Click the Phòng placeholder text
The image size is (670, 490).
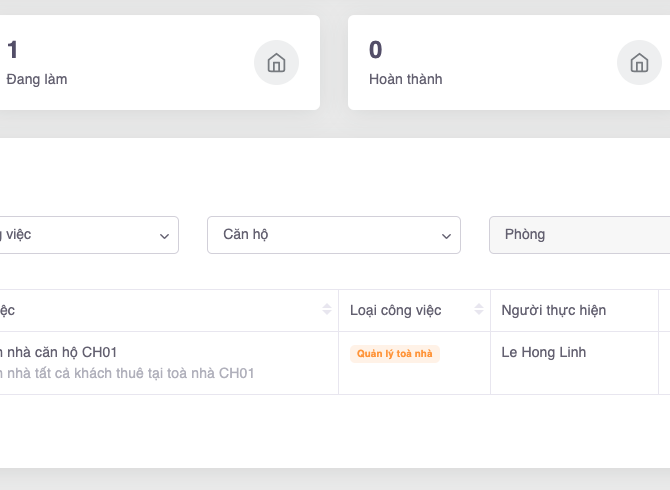[x=525, y=235]
